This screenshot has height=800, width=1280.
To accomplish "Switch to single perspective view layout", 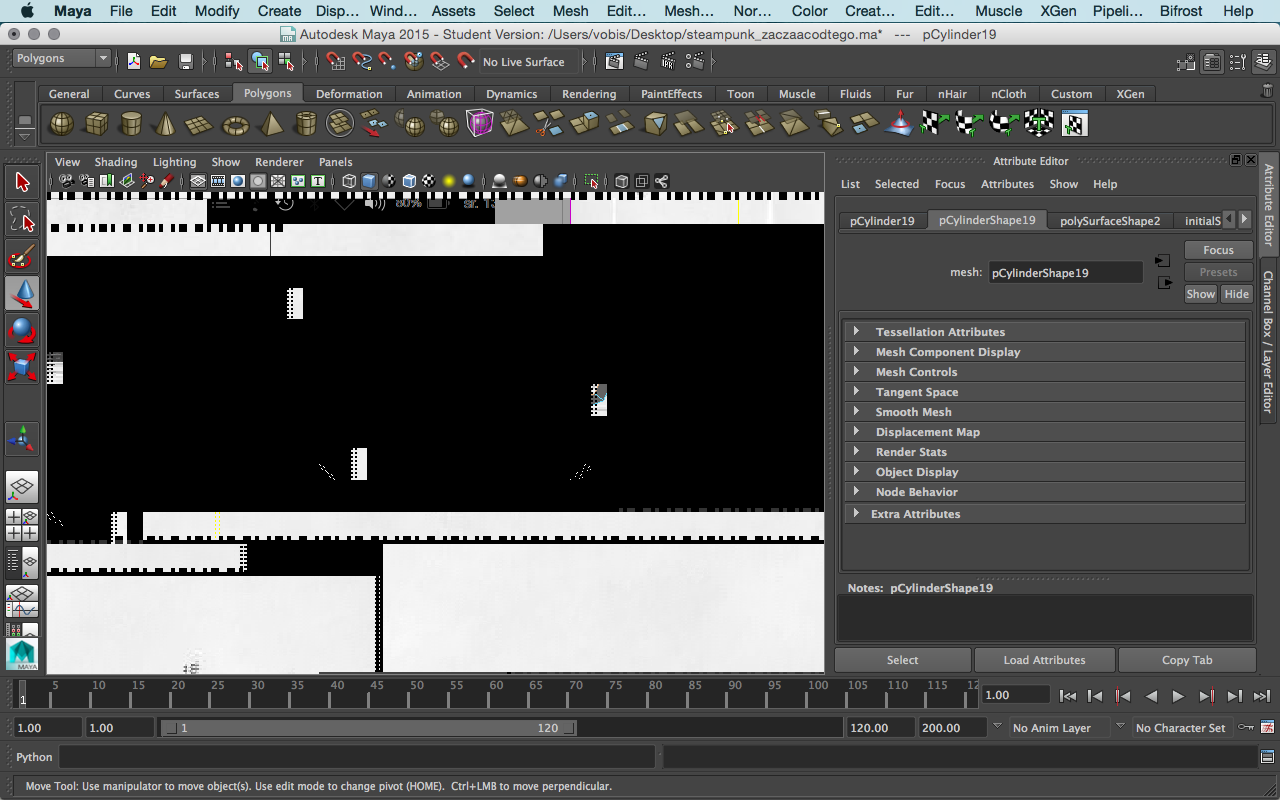I will pos(22,488).
